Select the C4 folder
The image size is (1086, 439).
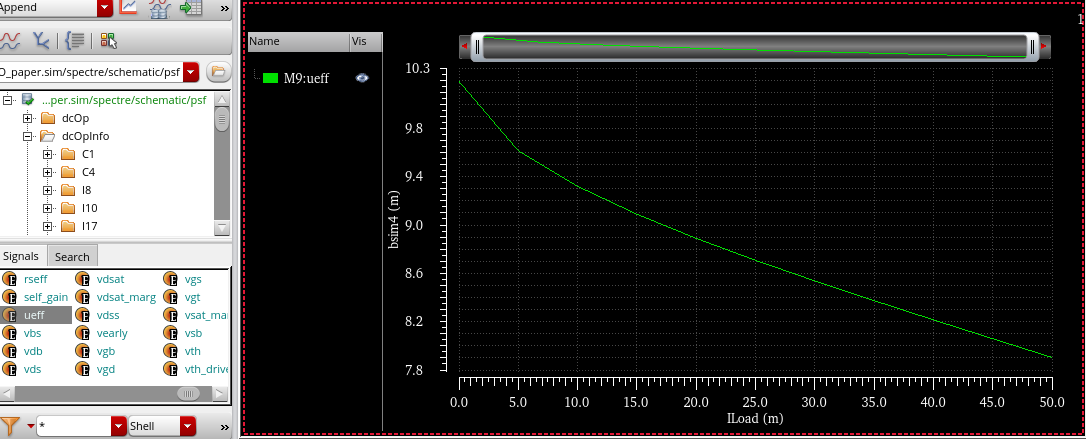tap(89, 172)
